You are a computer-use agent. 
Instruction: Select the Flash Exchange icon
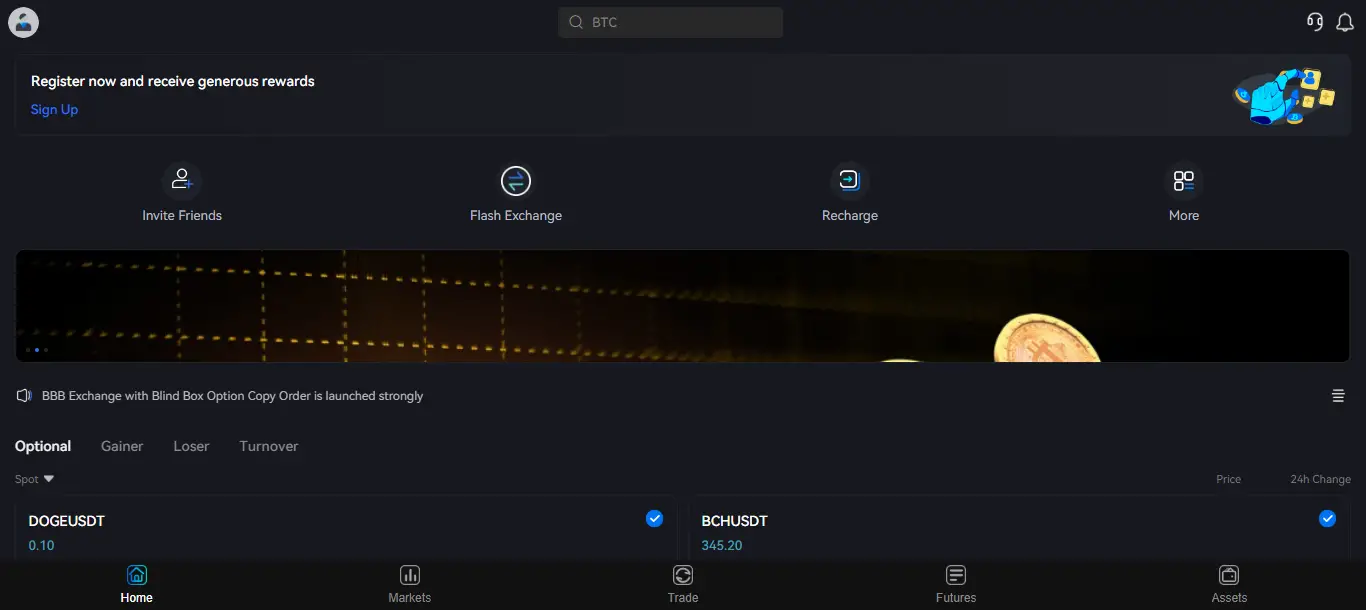coord(516,181)
